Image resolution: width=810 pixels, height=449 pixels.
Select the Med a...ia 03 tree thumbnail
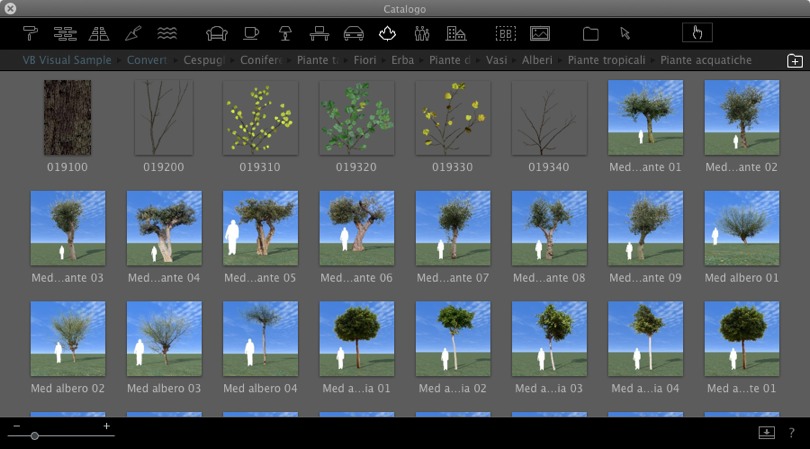coord(549,338)
